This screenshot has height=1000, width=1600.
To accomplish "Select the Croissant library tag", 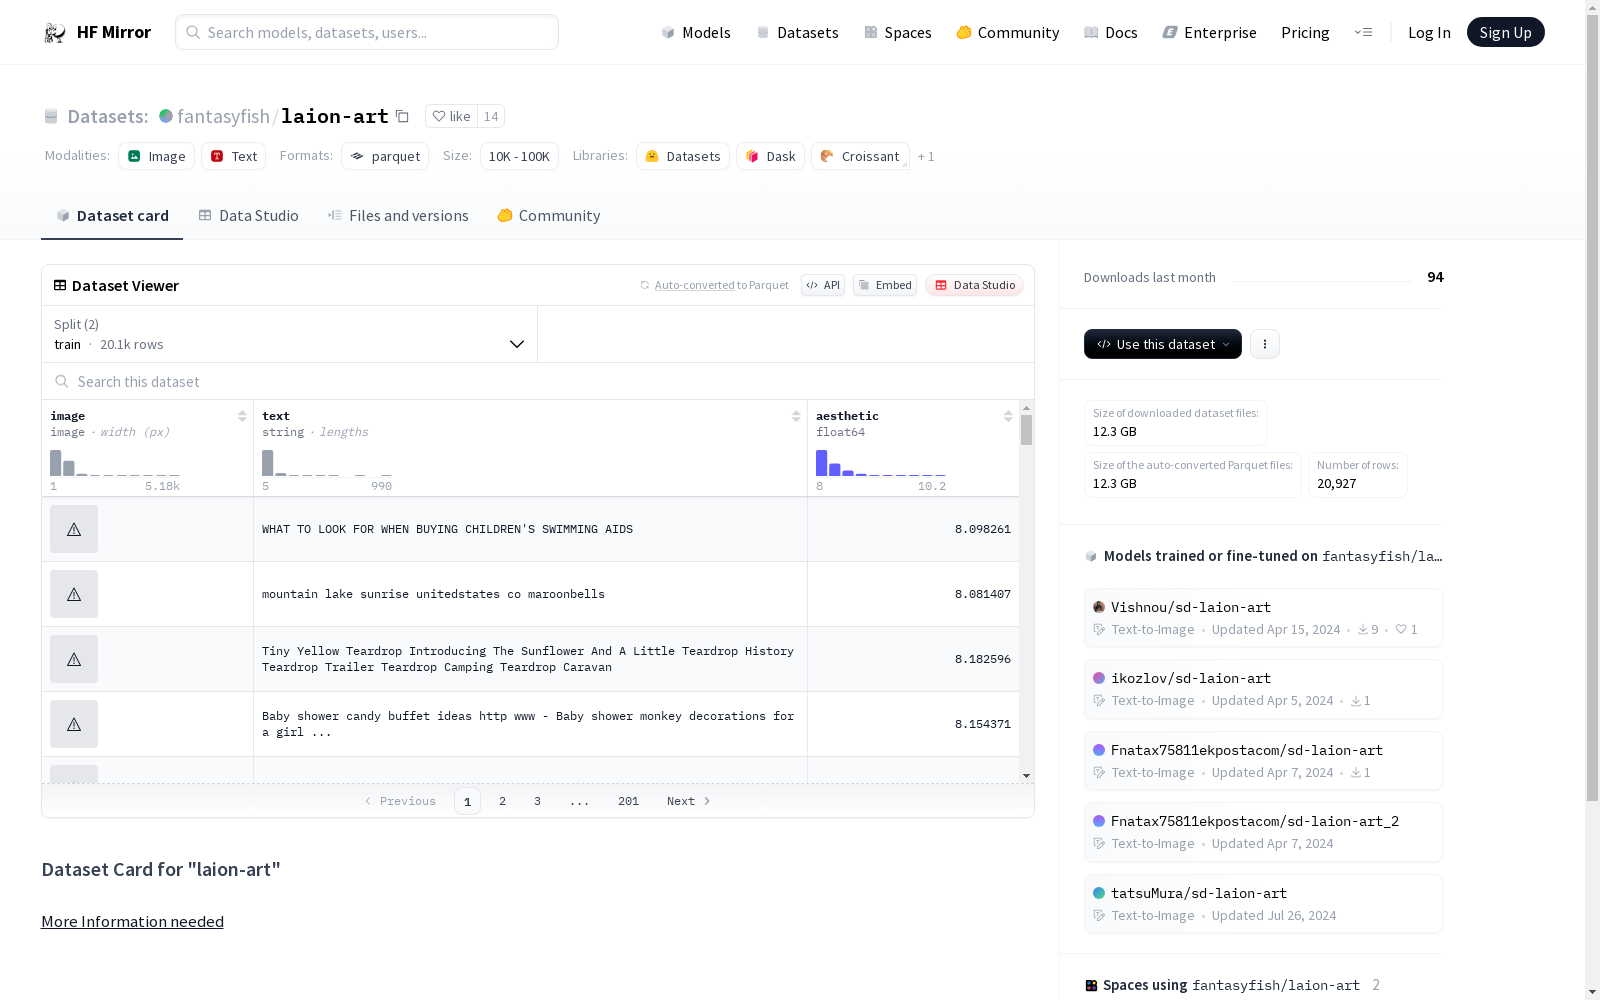I will 861,156.
